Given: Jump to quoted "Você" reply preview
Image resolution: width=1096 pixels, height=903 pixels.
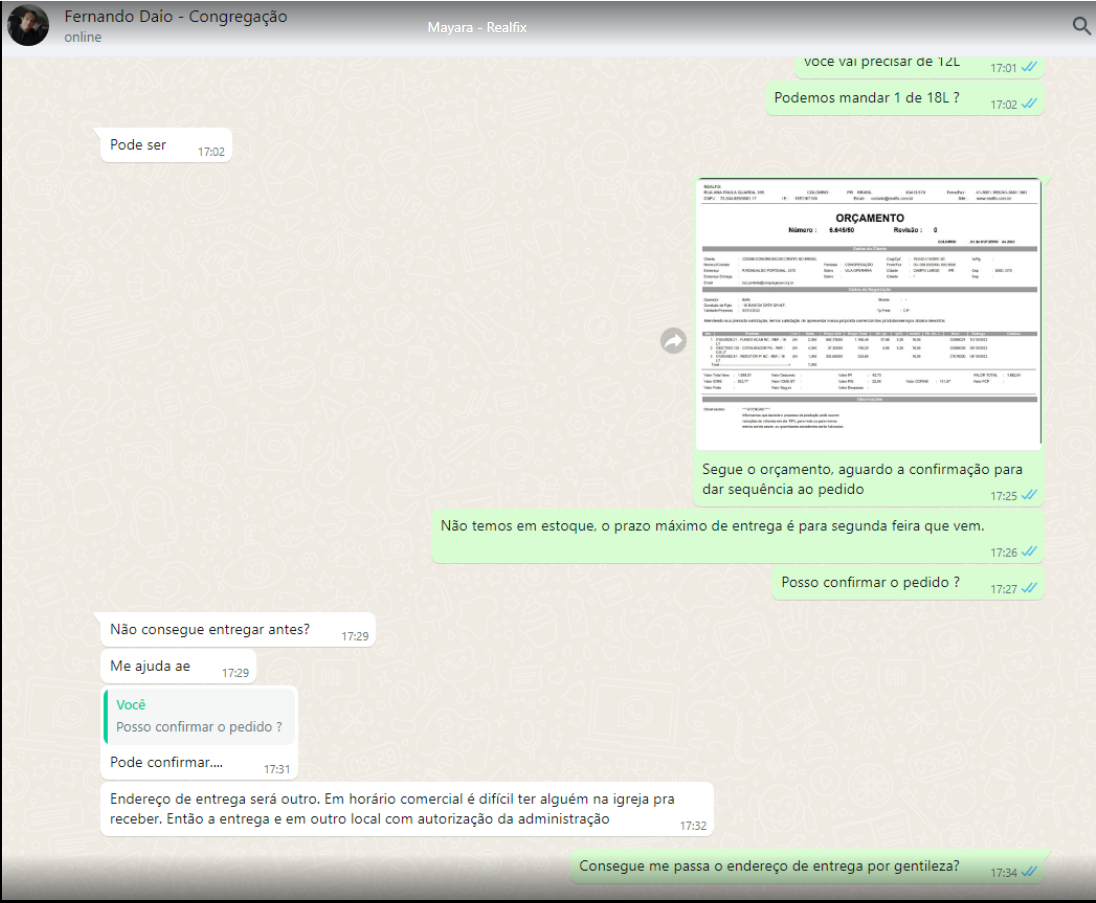Looking at the screenshot, I should (200, 716).
